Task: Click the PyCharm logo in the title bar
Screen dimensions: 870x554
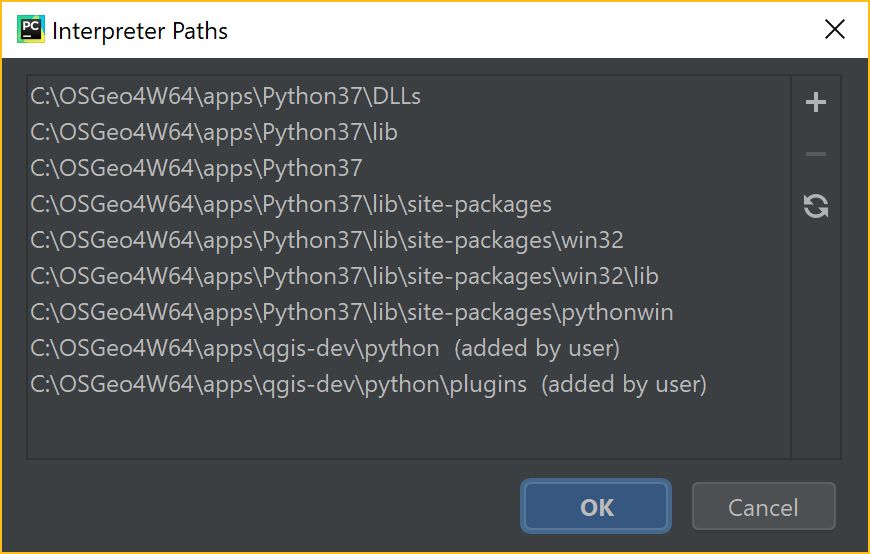Action: (x=31, y=29)
